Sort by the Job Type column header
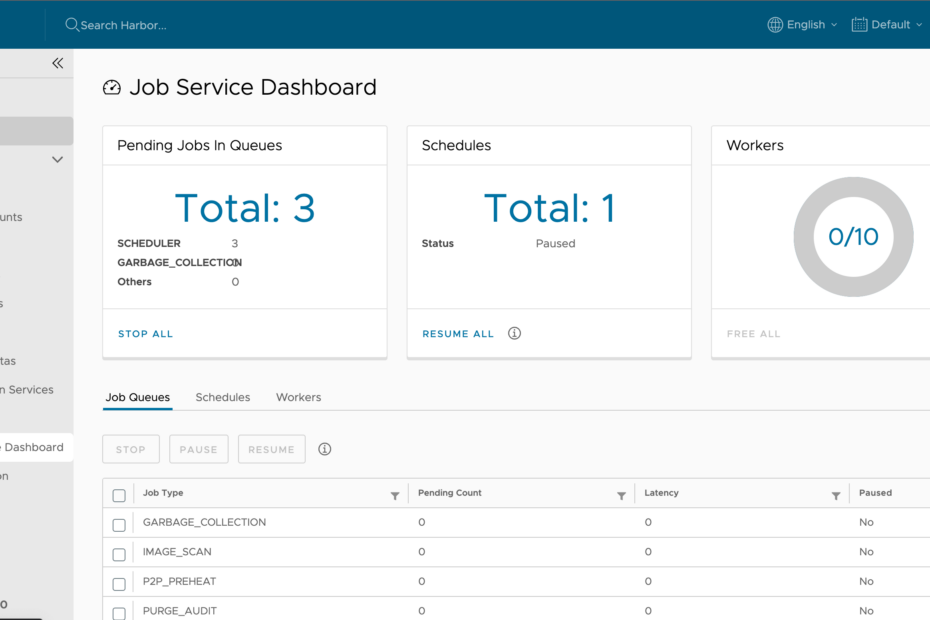Image resolution: width=930 pixels, height=620 pixels. coord(163,492)
